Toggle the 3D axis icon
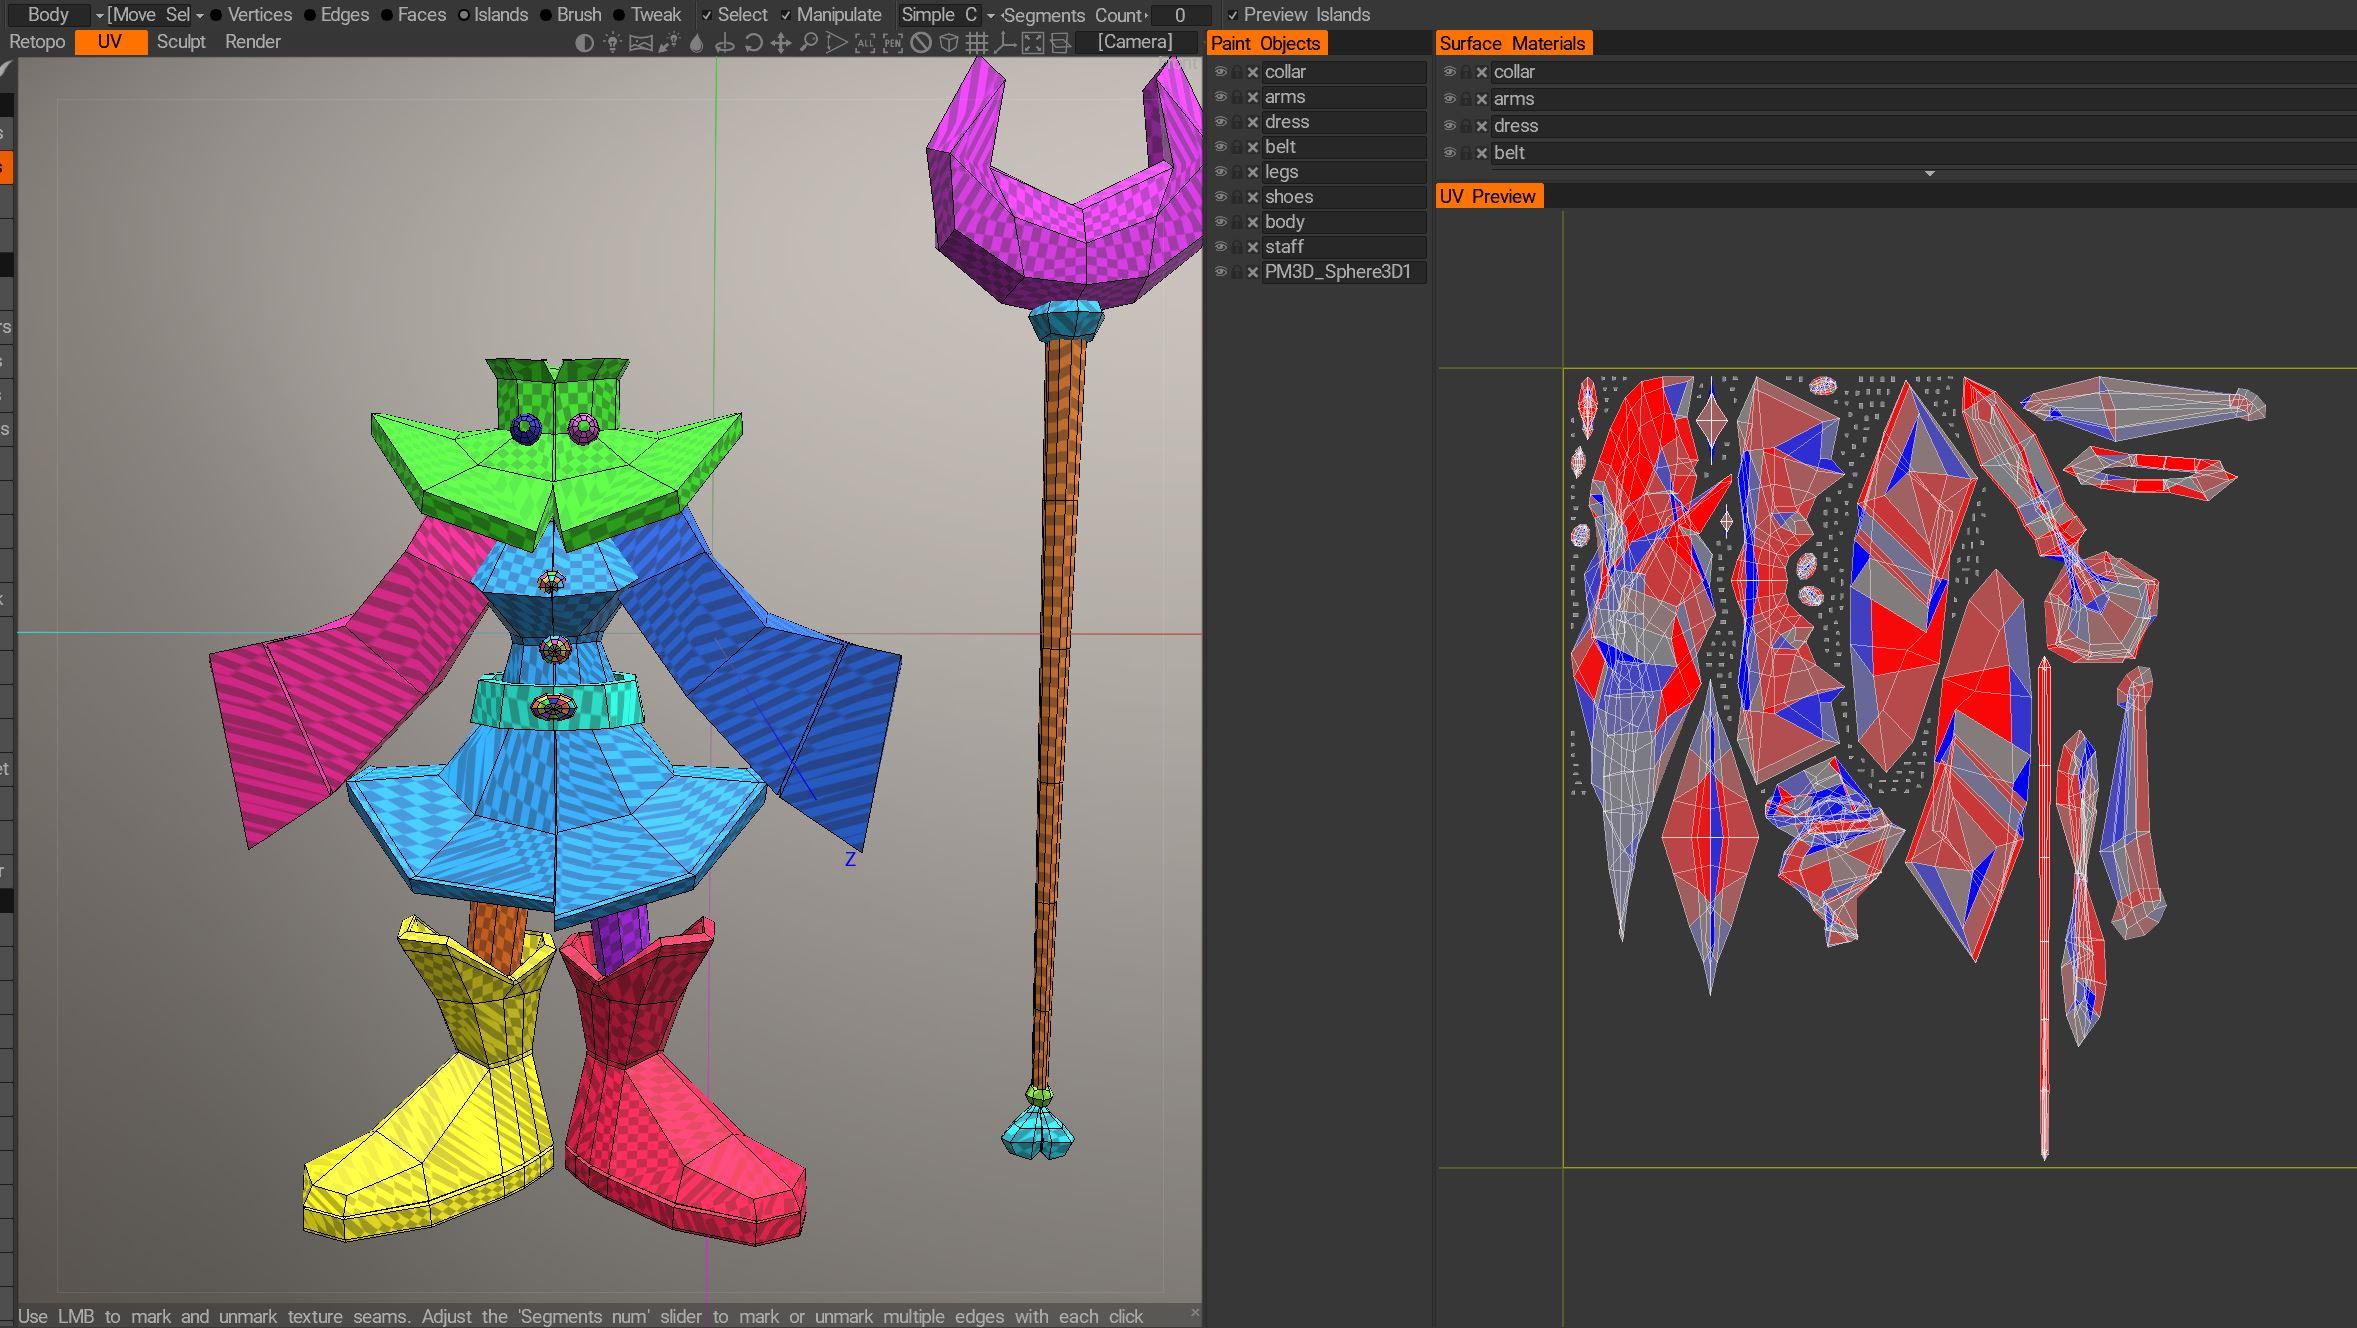Viewport: 2357px width, 1328px height. click(x=1005, y=43)
